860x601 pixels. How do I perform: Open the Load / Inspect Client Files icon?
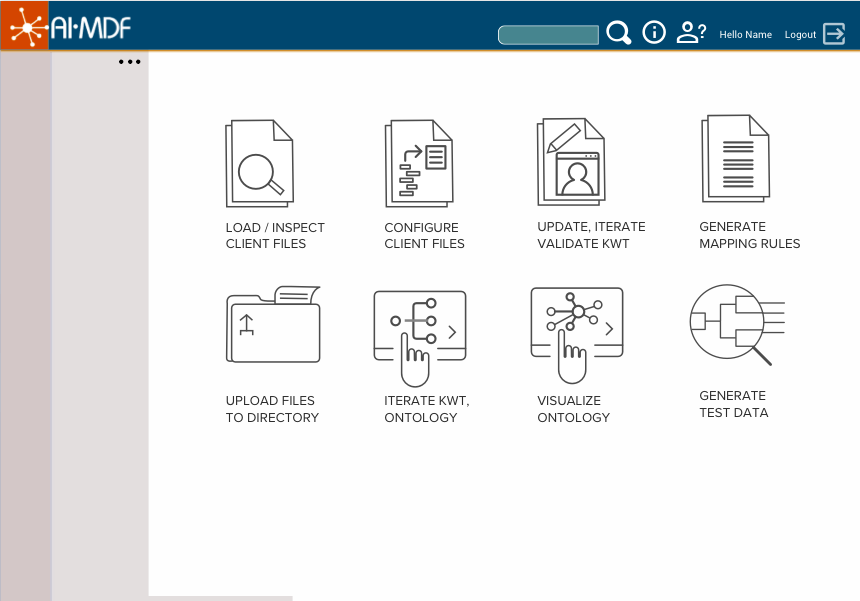(259, 163)
